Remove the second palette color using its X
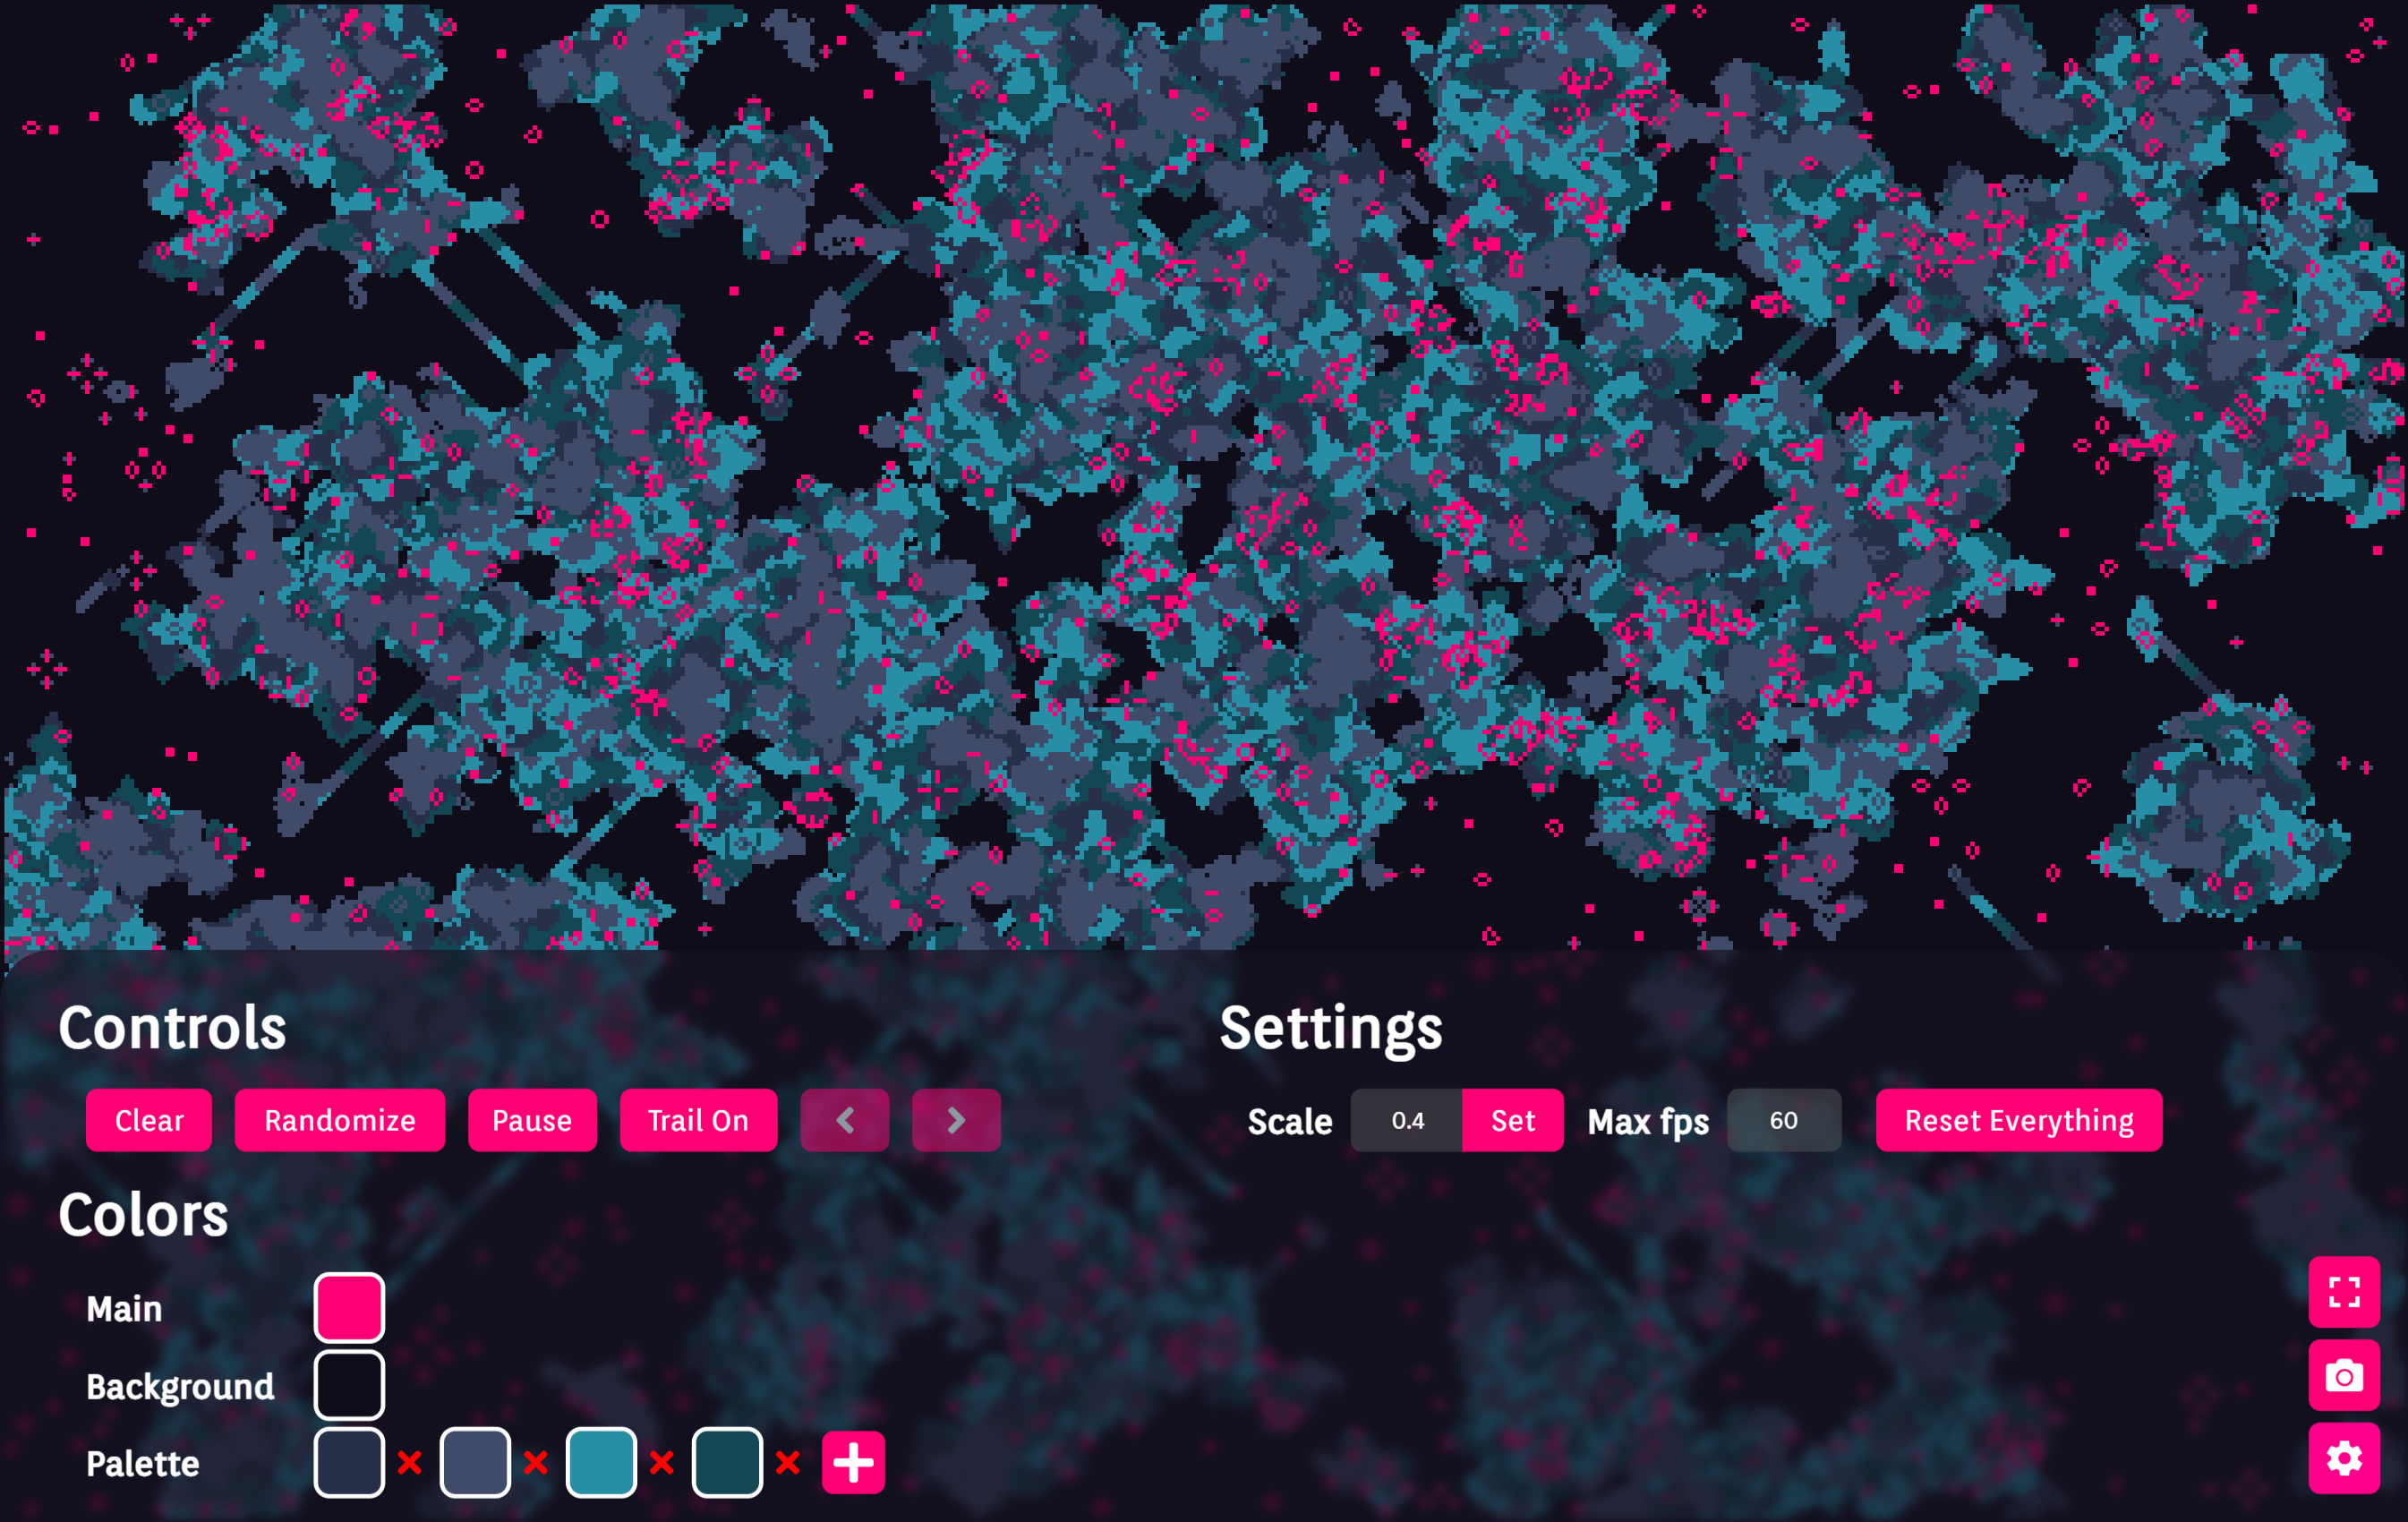The width and height of the screenshot is (2408, 1522). (536, 1463)
